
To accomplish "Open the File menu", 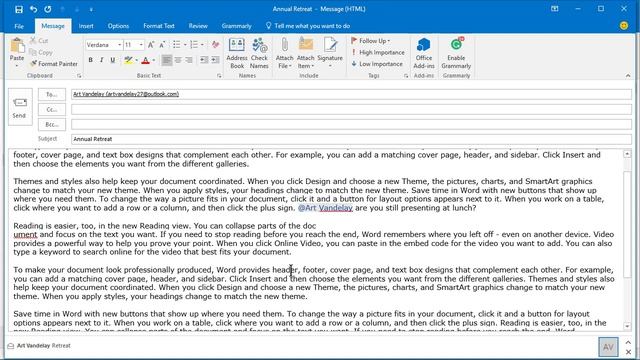I will (19, 26).
